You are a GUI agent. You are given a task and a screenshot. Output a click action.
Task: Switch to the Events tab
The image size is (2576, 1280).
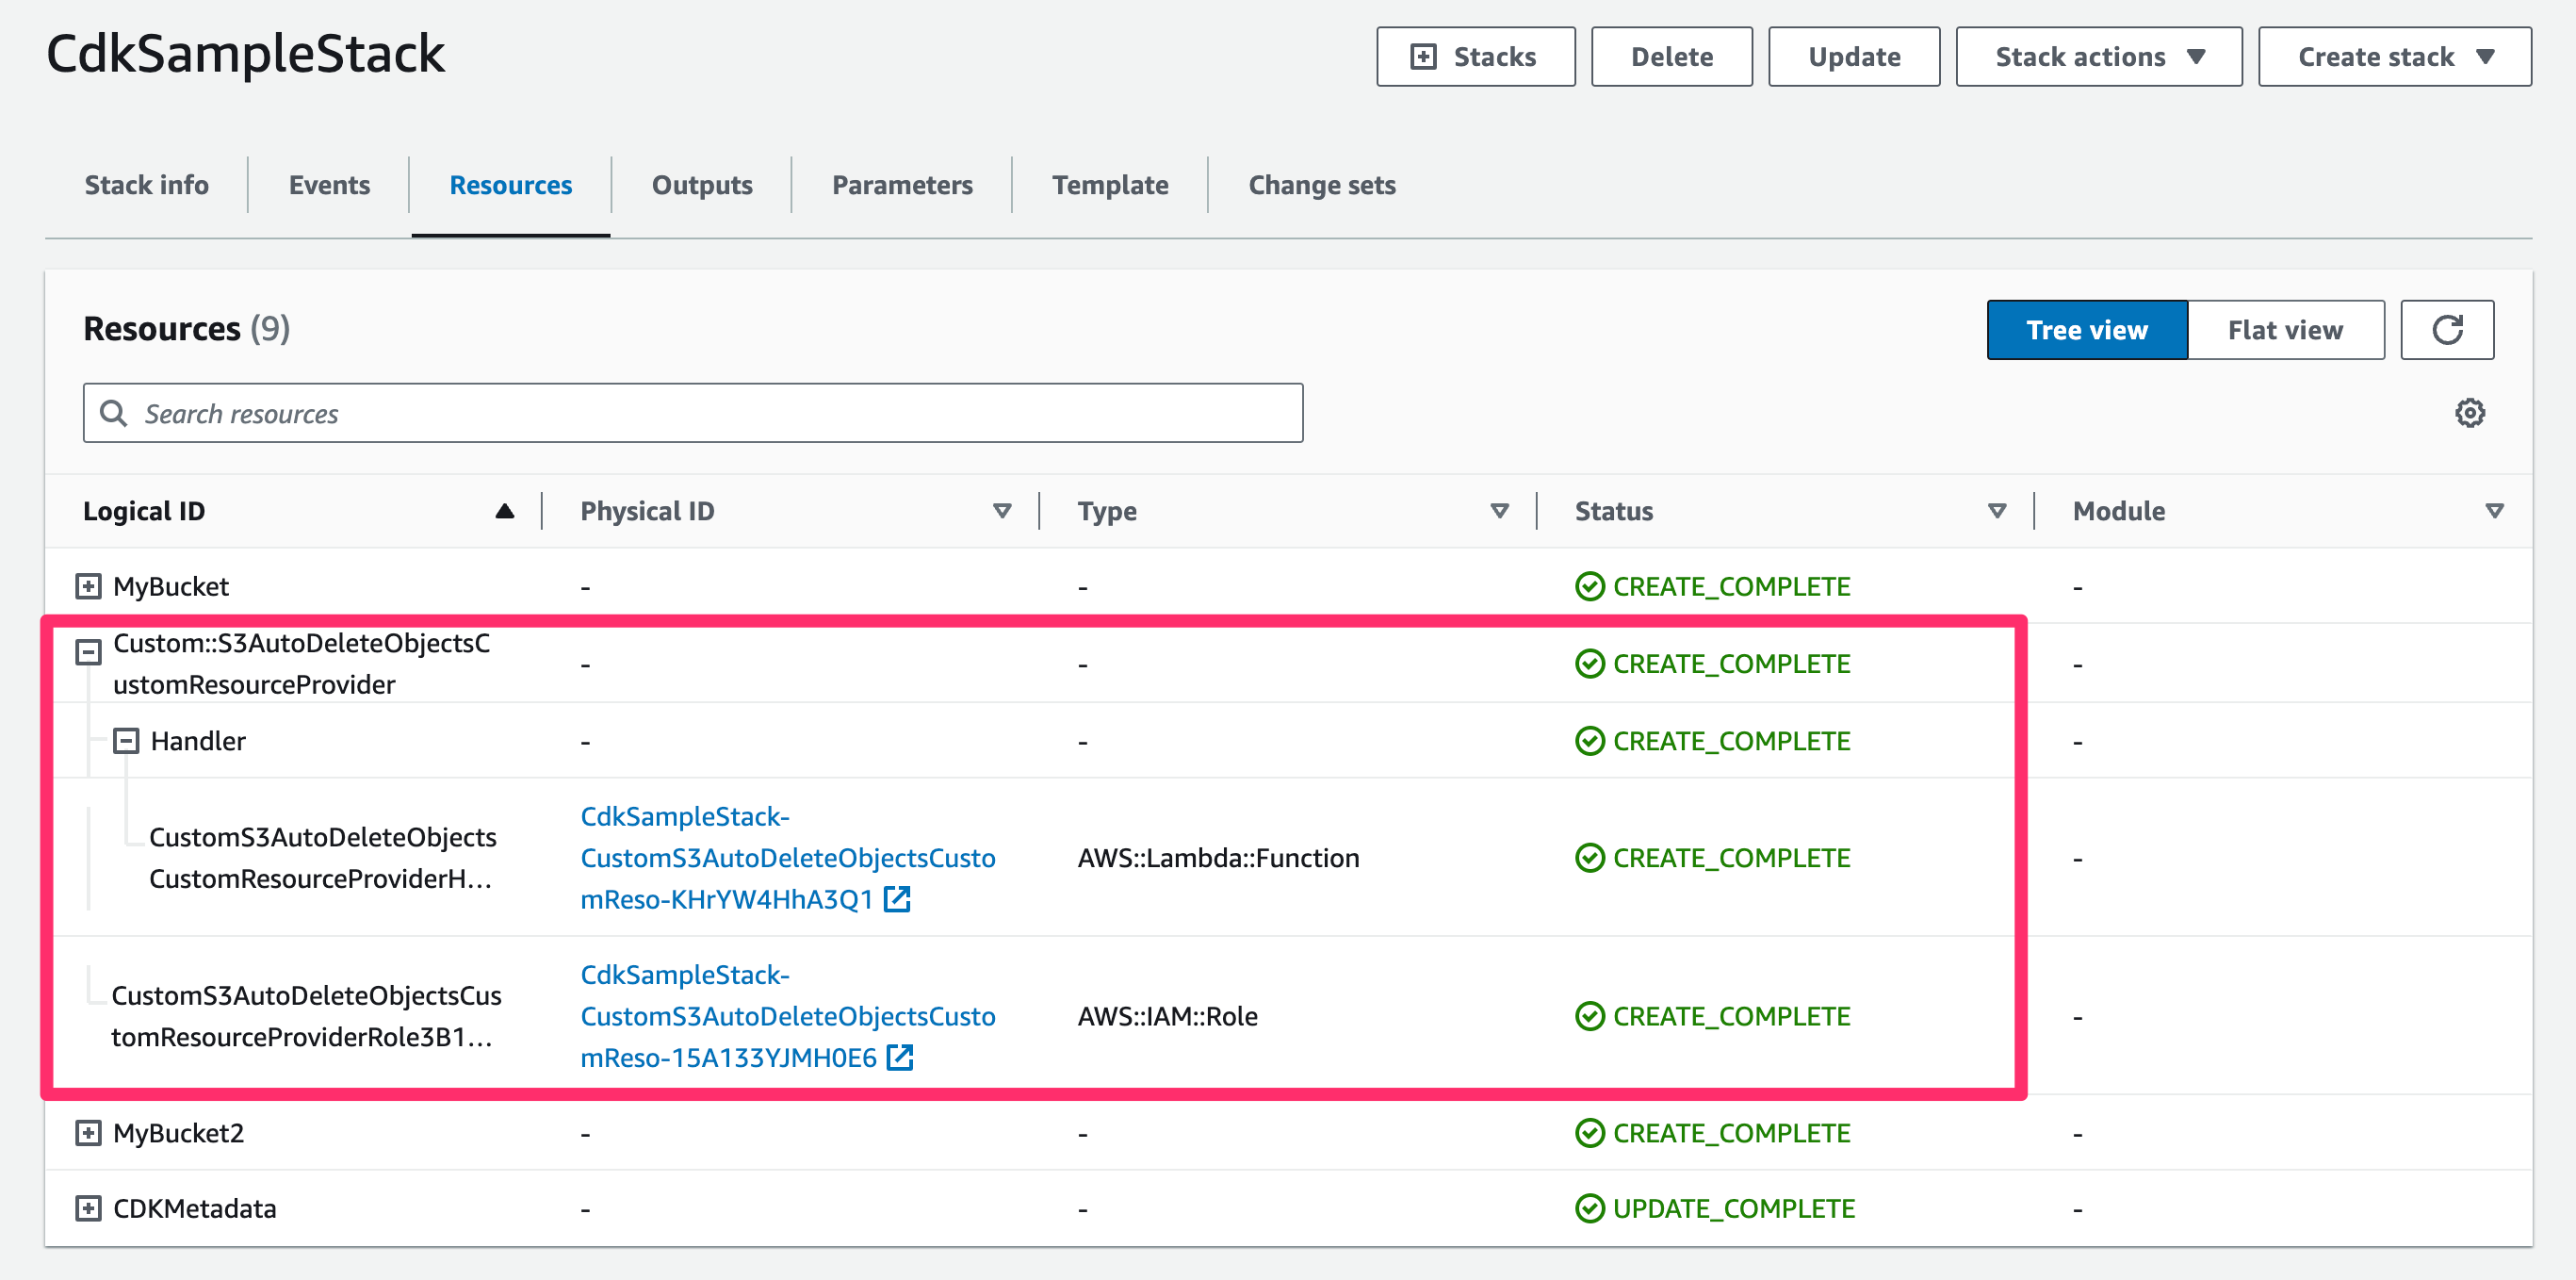pyautogui.click(x=329, y=184)
